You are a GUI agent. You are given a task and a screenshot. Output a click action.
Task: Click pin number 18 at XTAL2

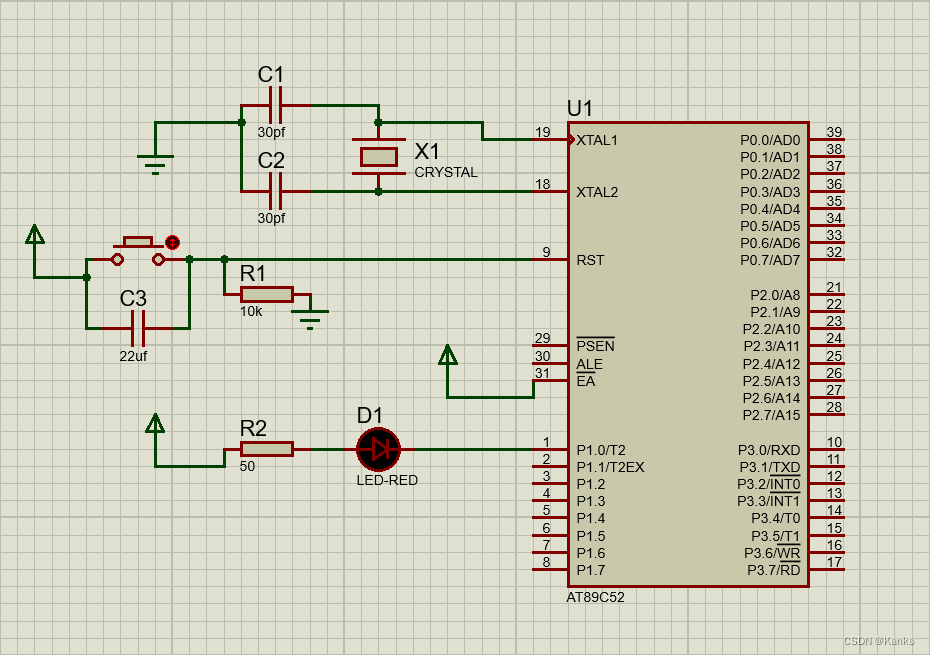[x=543, y=184]
